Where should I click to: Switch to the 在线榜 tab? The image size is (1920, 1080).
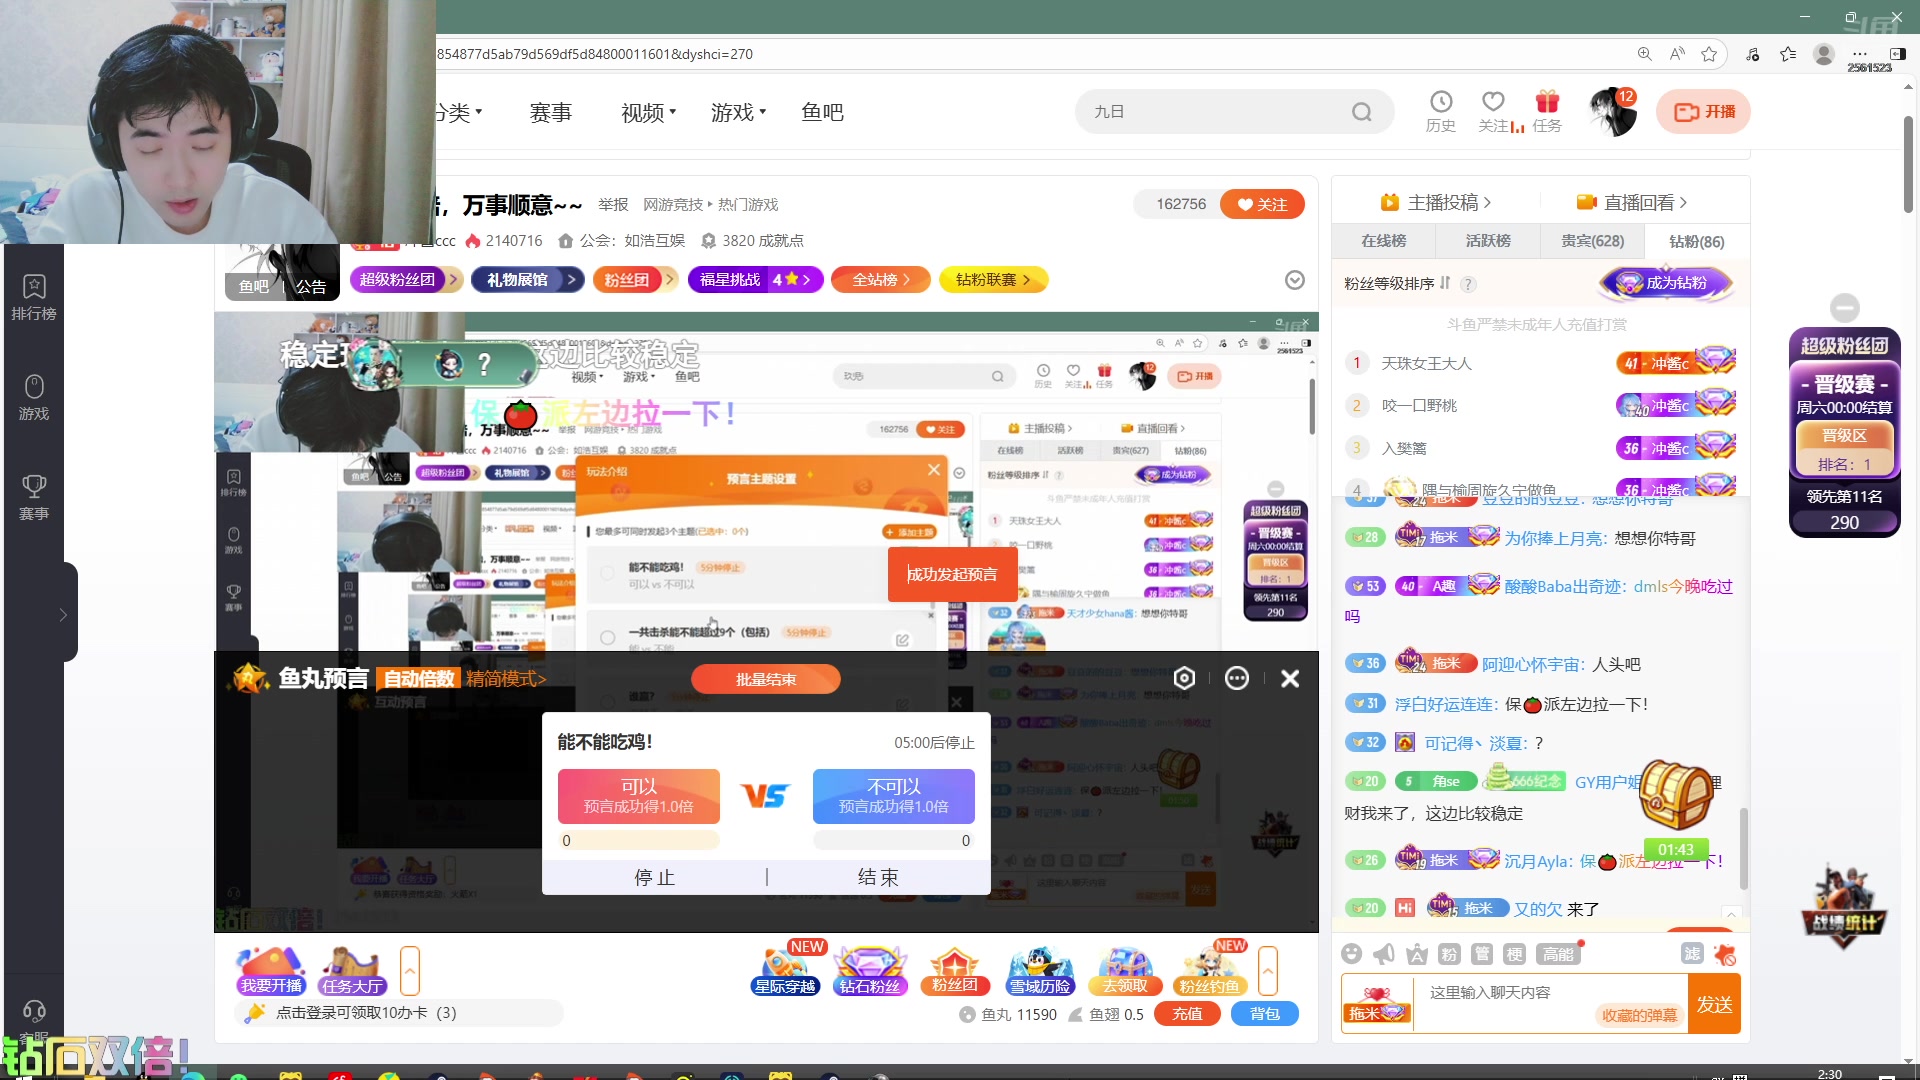tap(1383, 241)
